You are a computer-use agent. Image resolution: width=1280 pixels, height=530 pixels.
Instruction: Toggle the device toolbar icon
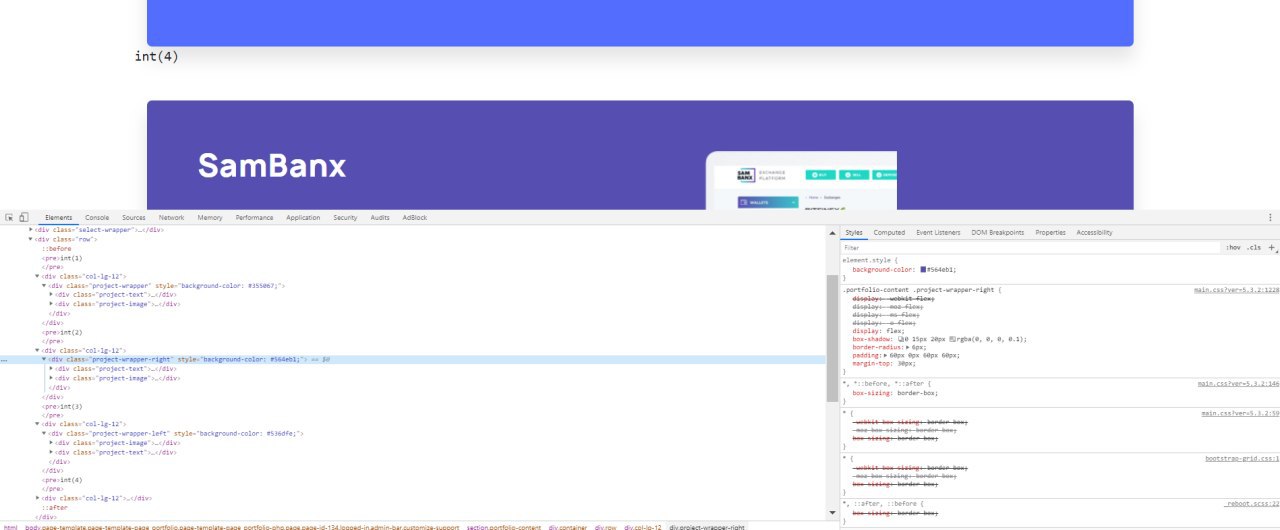point(23,217)
